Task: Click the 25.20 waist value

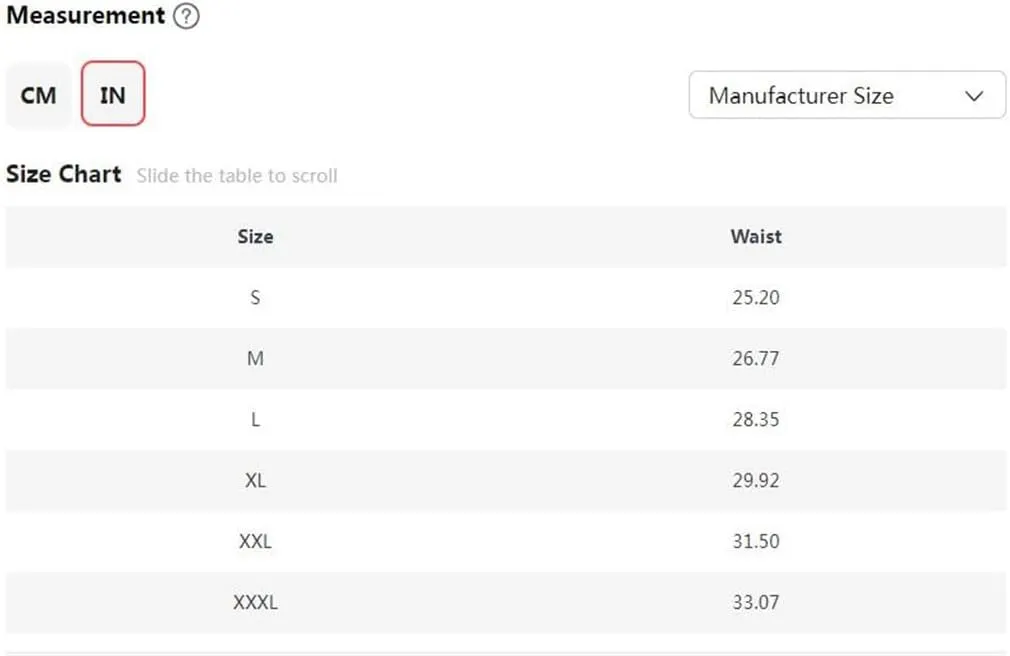Action: click(x=756, y=298)
